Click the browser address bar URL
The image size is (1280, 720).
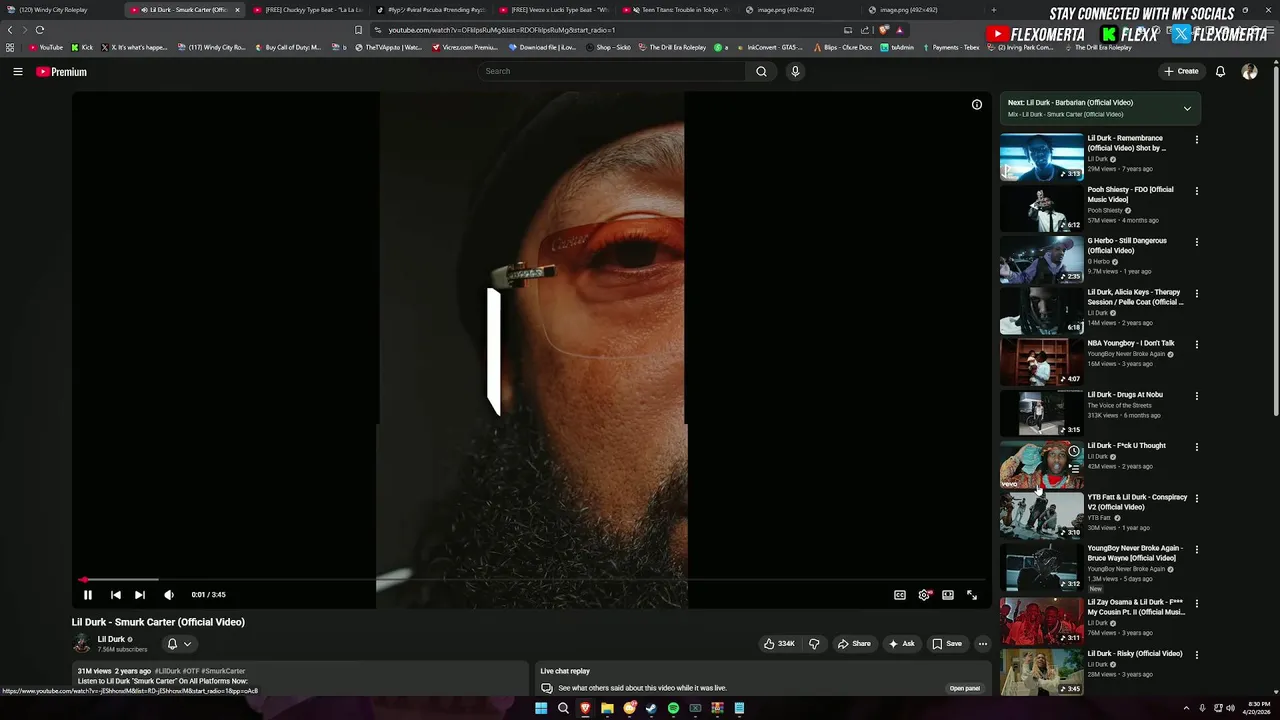[501, 30]
